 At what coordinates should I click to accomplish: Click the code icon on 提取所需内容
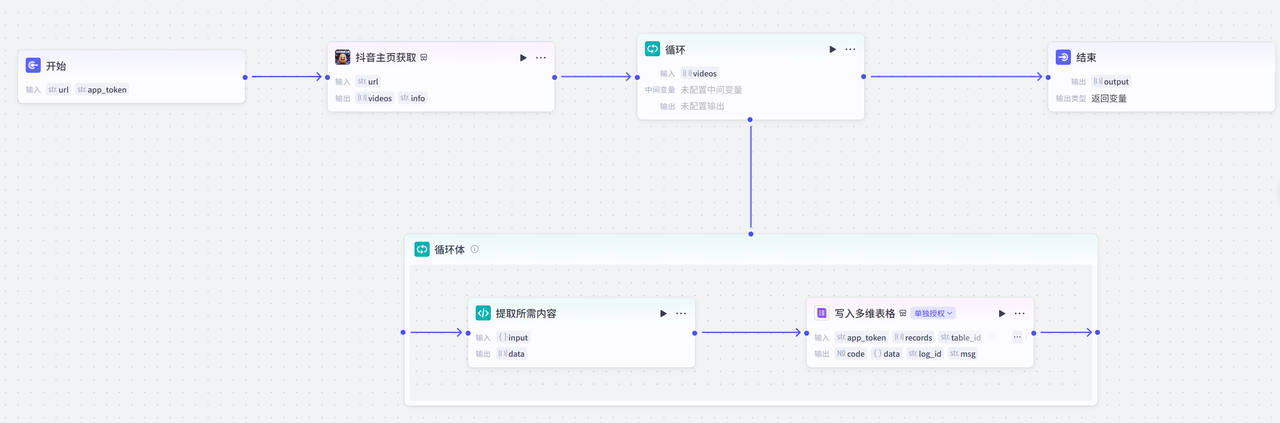[x=483, y=313]
